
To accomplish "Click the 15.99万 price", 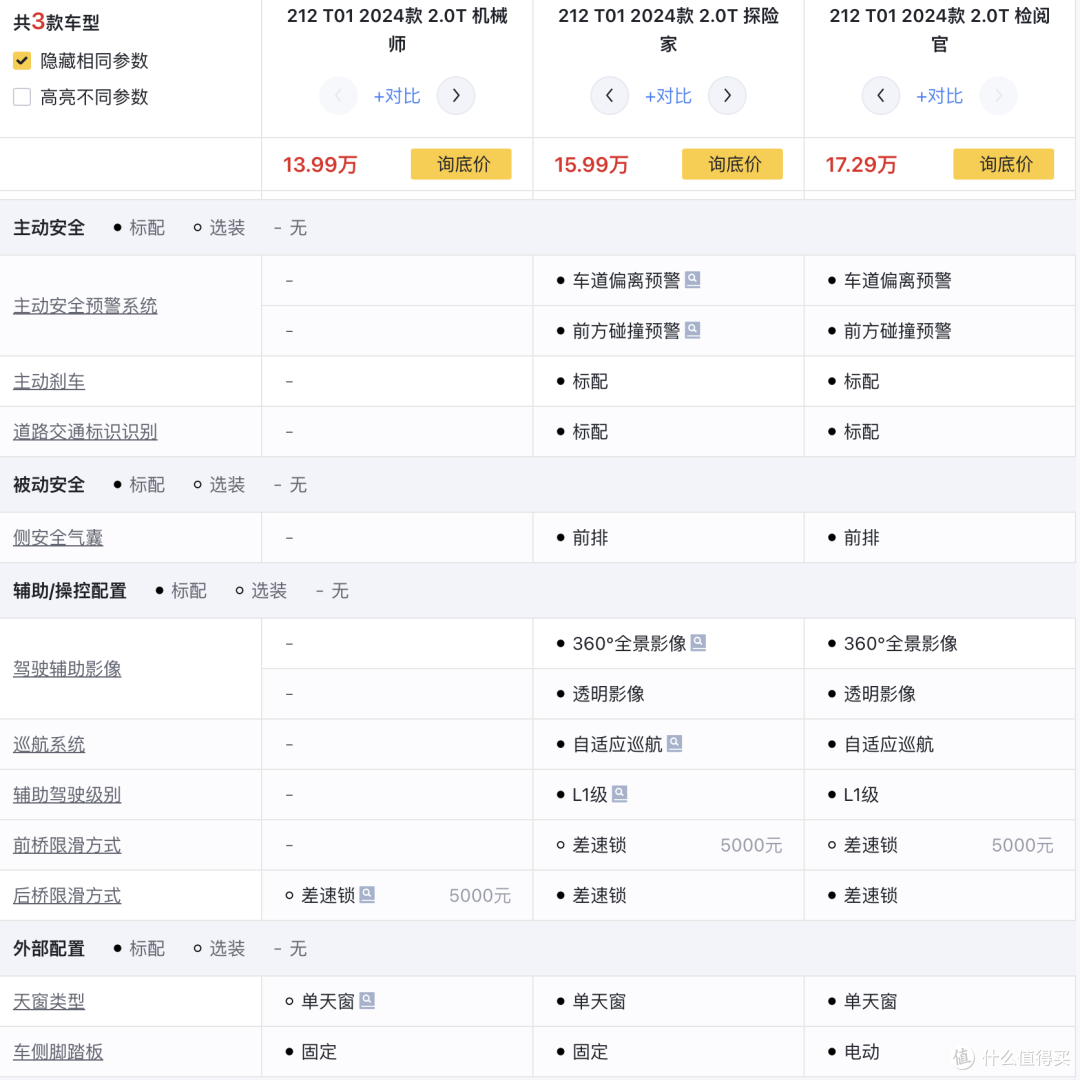I will tap(592, 165).
